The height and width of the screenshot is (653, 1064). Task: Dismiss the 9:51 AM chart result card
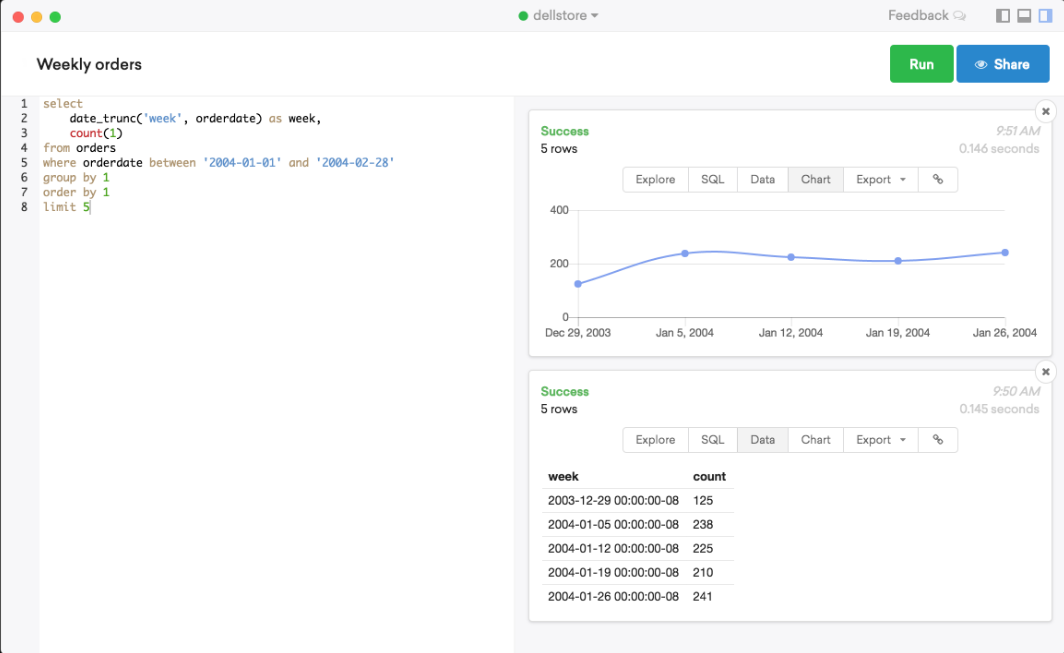1045,111
